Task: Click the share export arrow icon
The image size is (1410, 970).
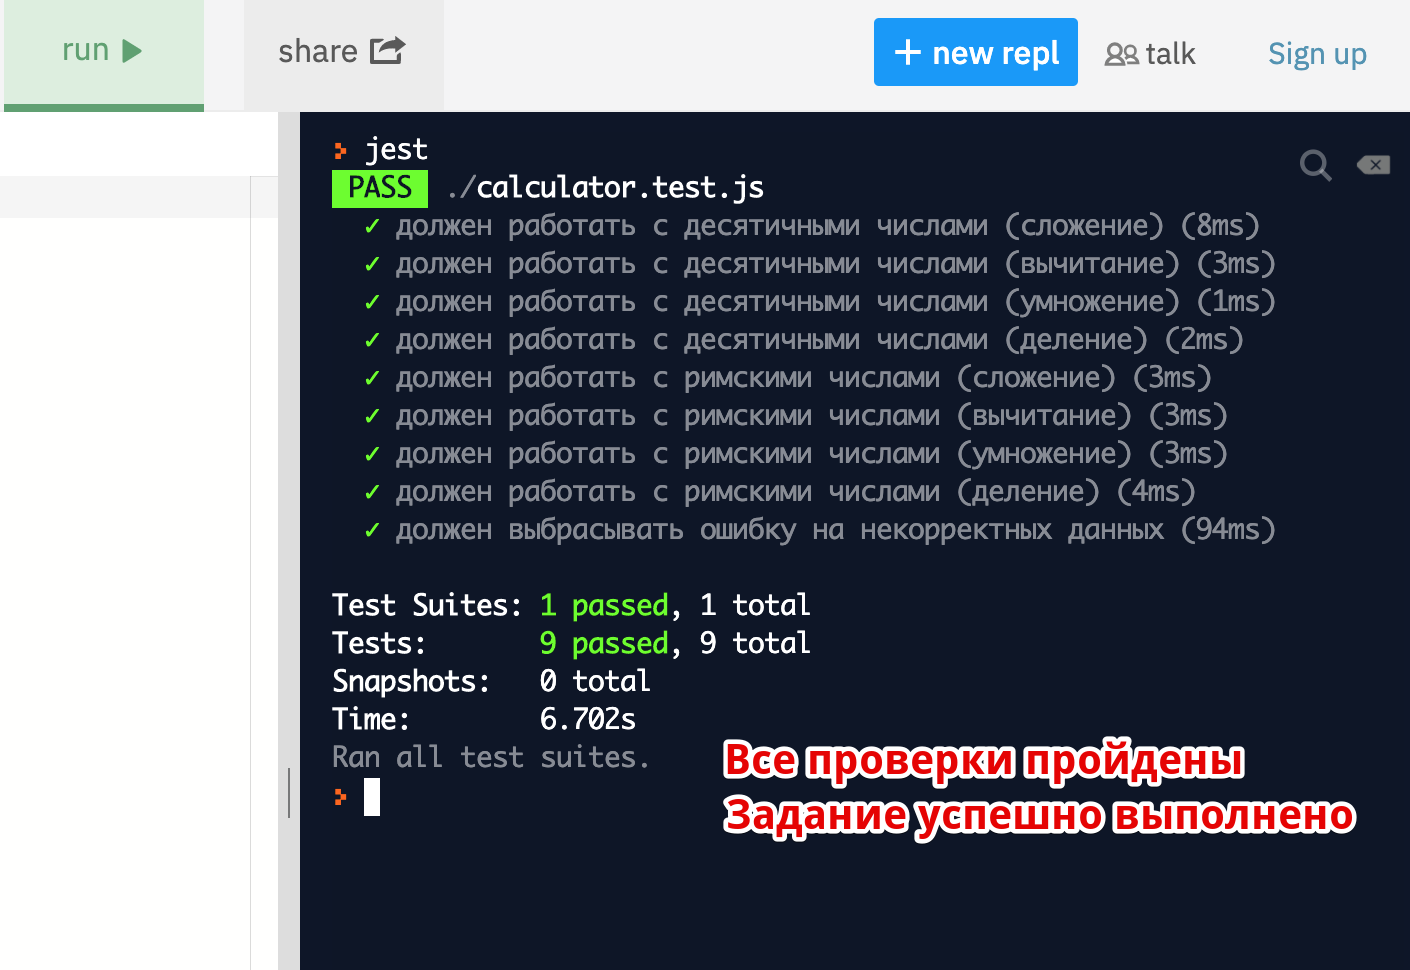Action: point(387,50)
